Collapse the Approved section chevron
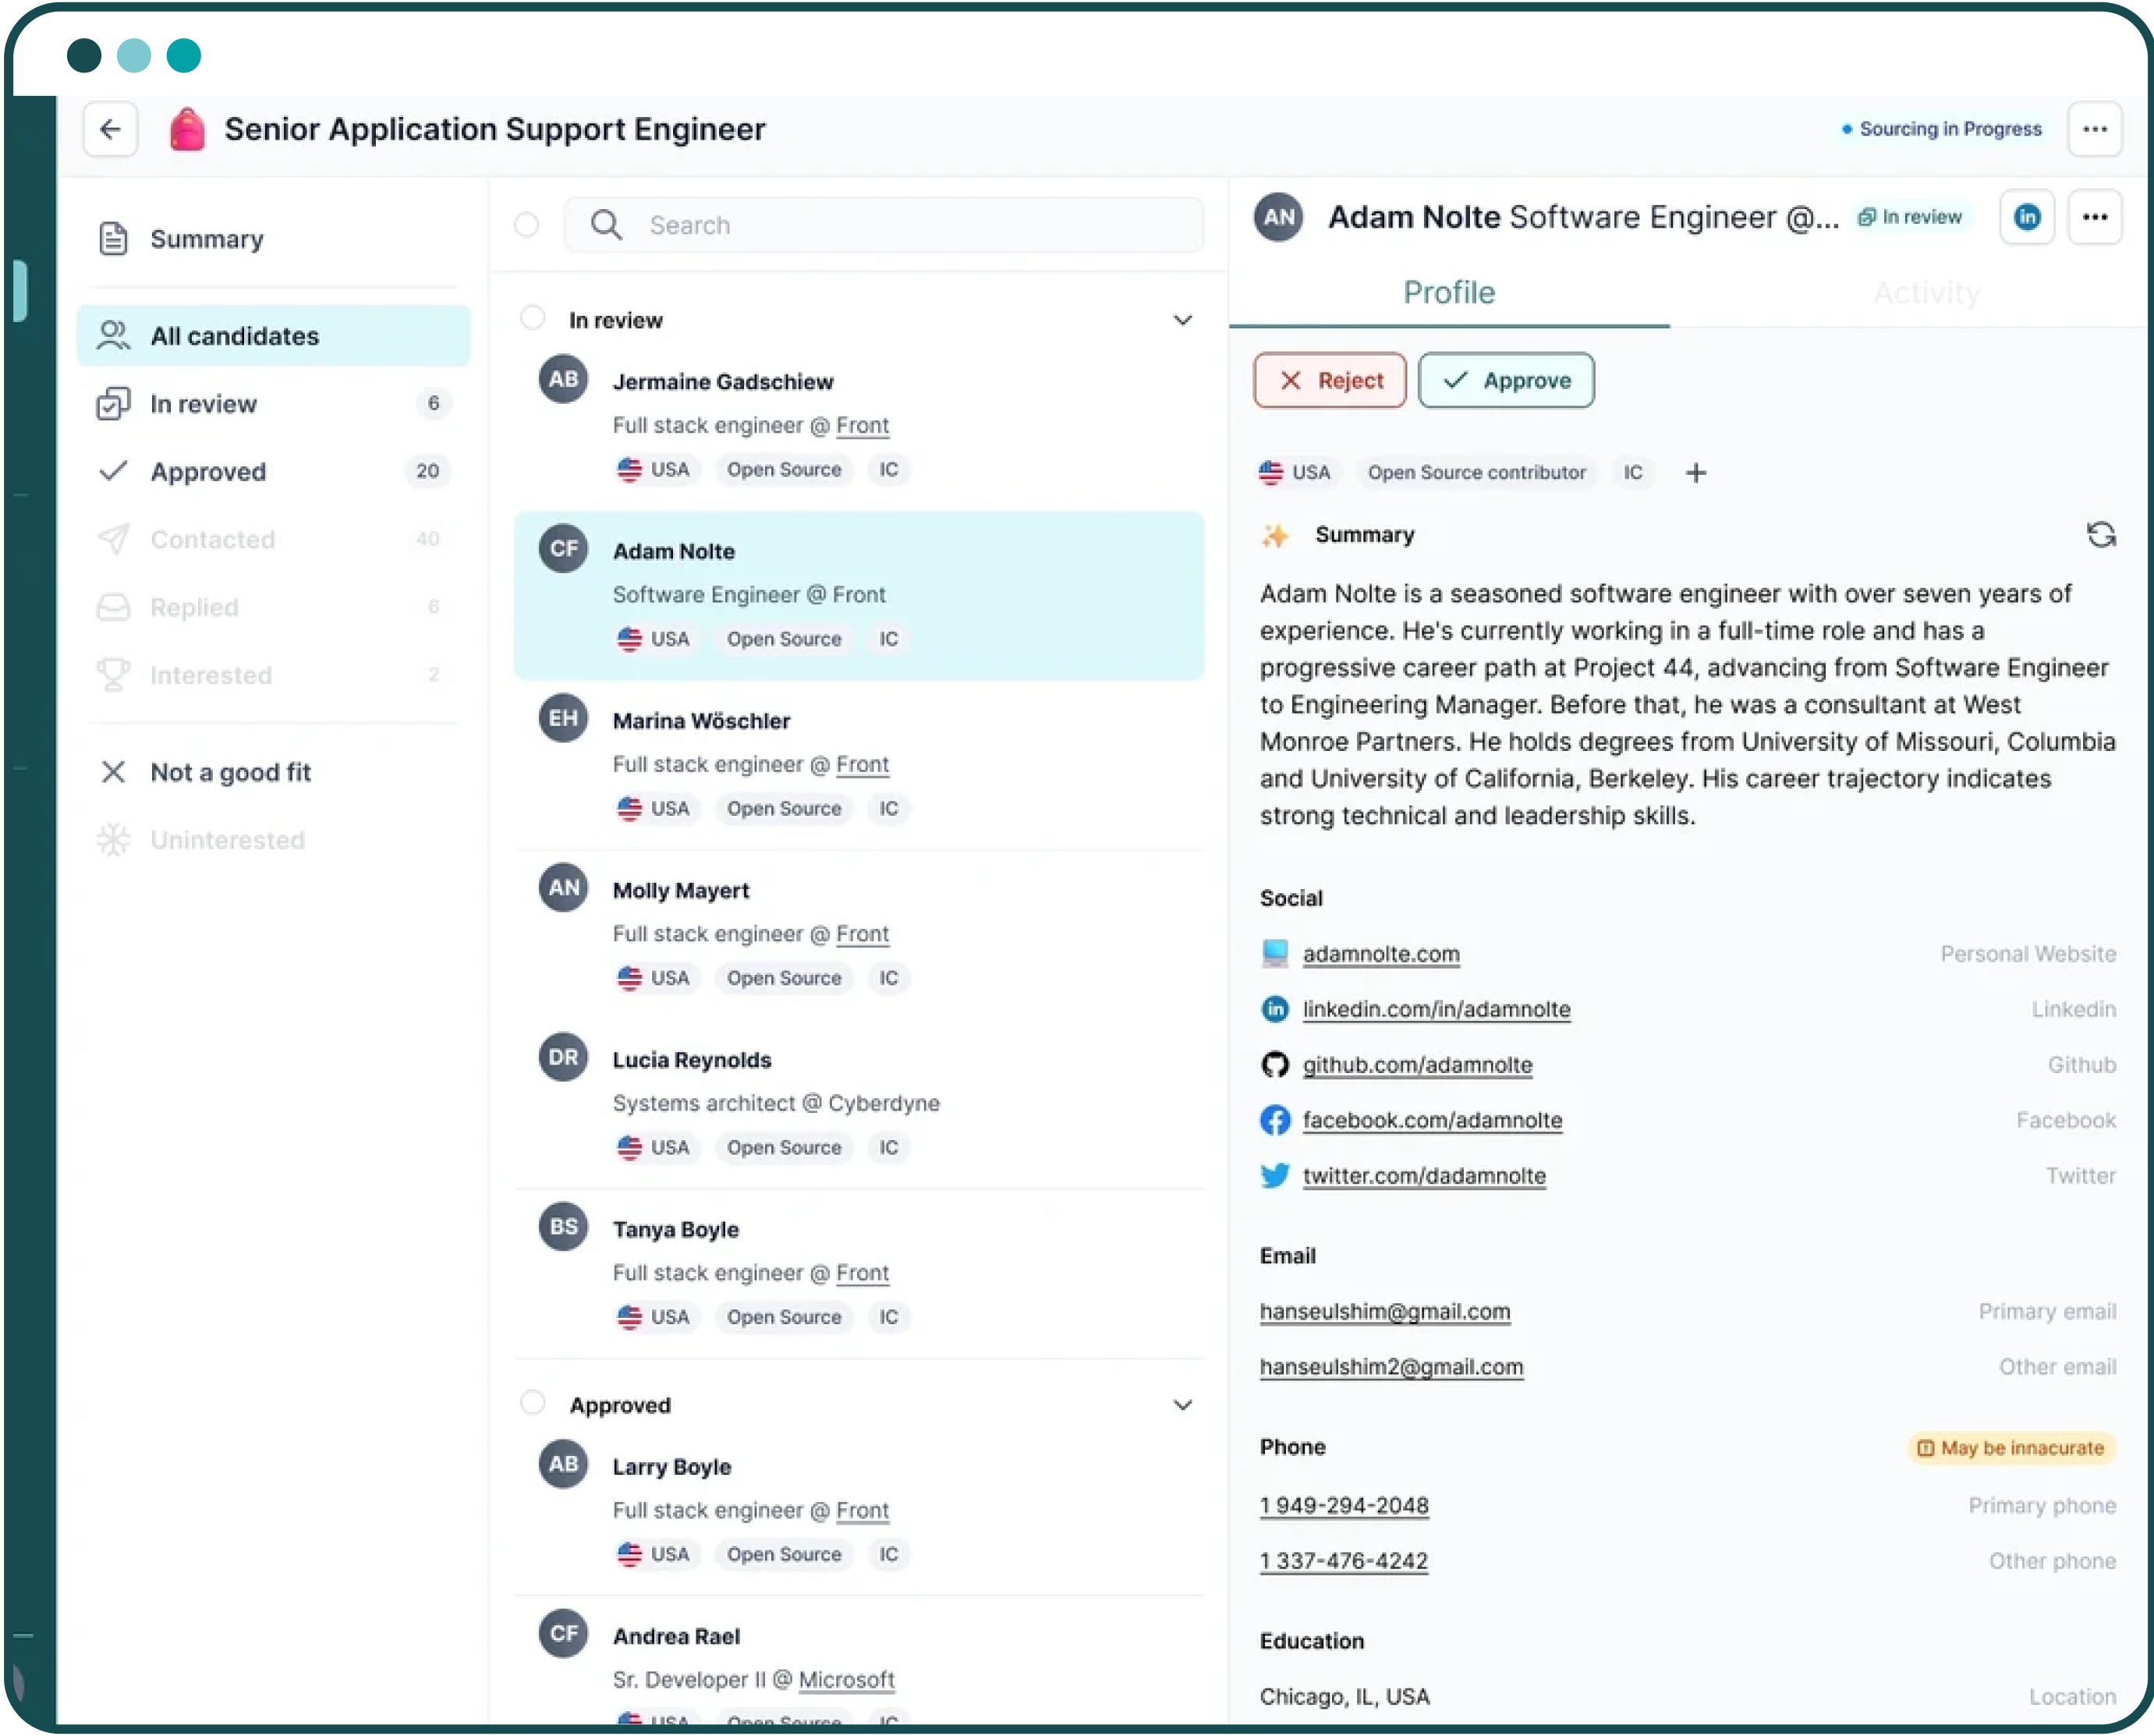This screenshot has width=2154, height=1736. coord(1182,1405)
